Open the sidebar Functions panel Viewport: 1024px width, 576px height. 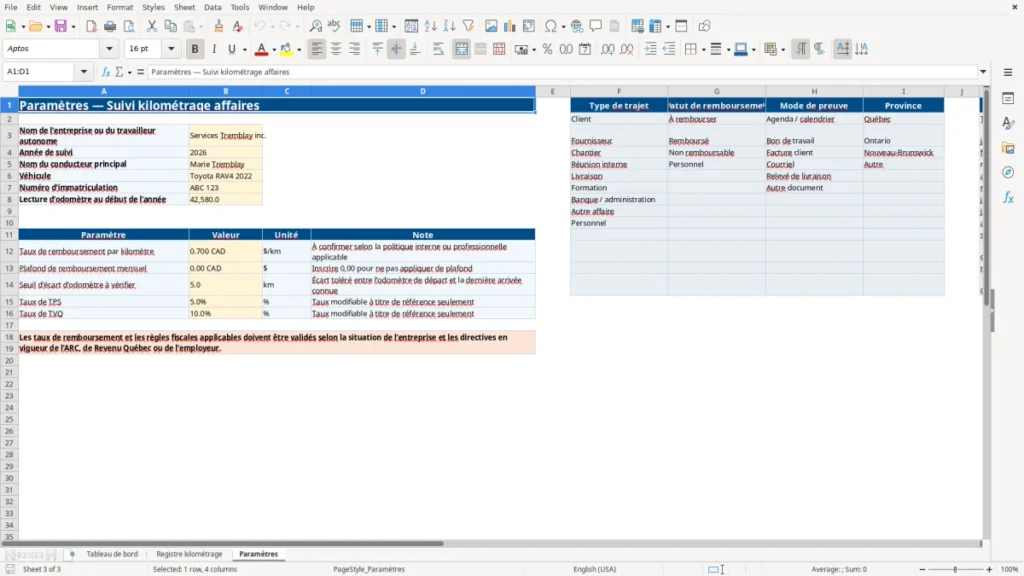click(x=1008, y=197)
